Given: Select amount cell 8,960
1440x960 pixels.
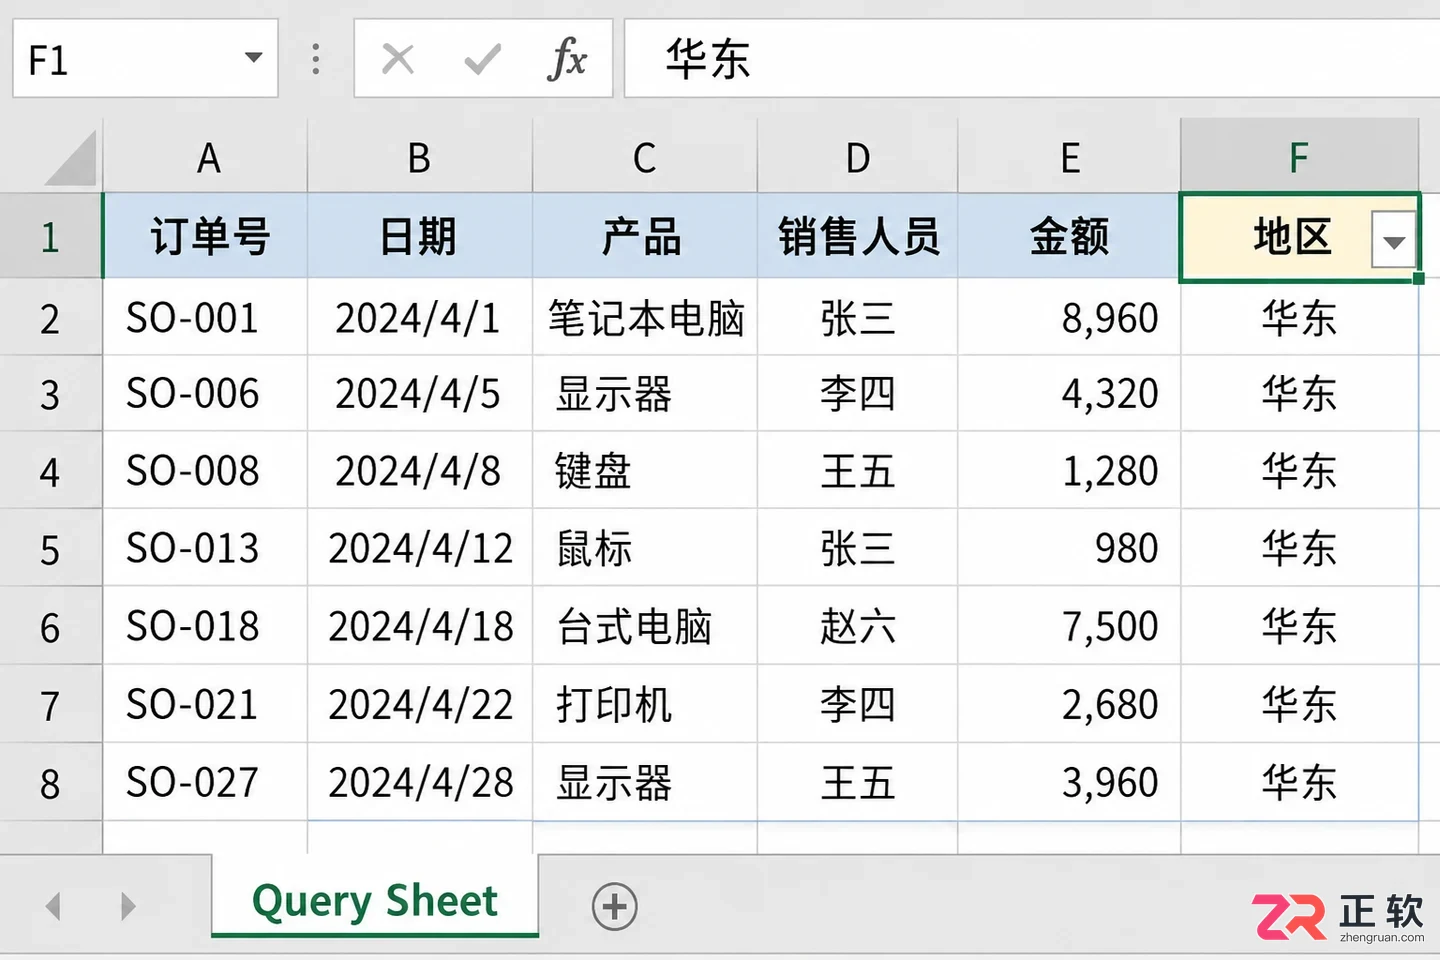Looking at the screenshot, I should [x=1069, y=318].
